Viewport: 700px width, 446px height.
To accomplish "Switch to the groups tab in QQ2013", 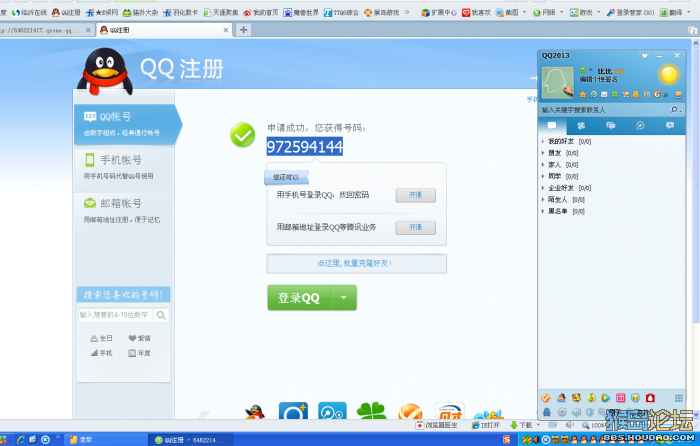I will [x=610, y=126].
